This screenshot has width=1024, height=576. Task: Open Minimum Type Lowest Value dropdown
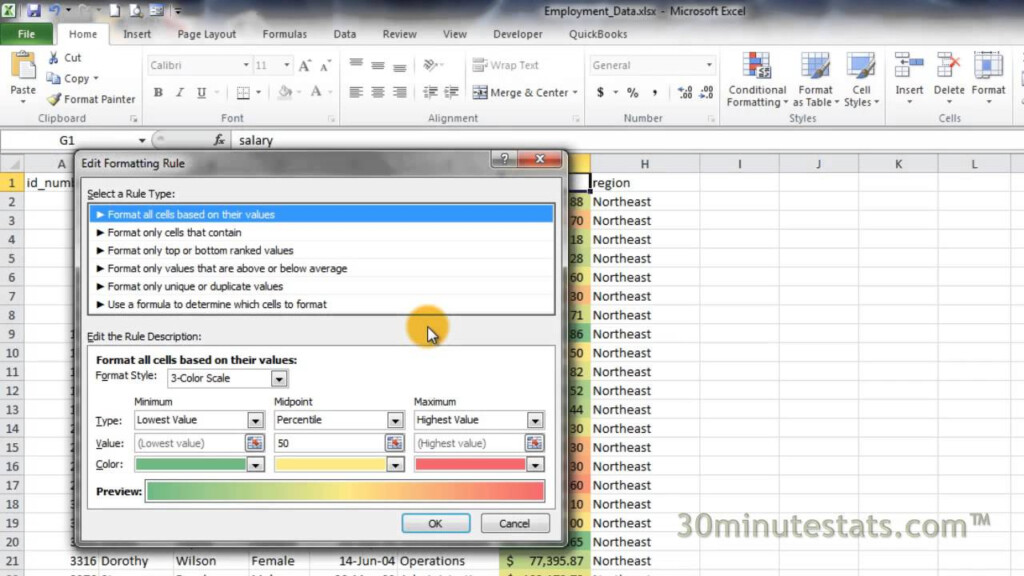pyautogui.click(x=255, y=421)
